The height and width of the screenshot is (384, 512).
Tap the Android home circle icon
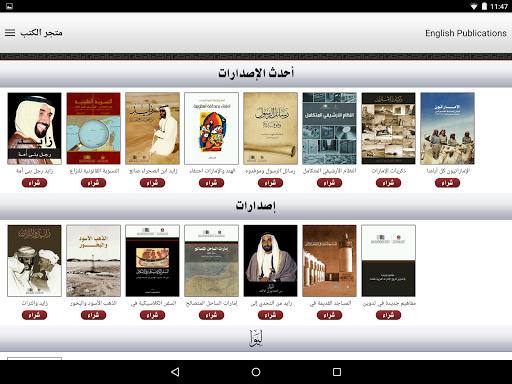tap(256, 372)
